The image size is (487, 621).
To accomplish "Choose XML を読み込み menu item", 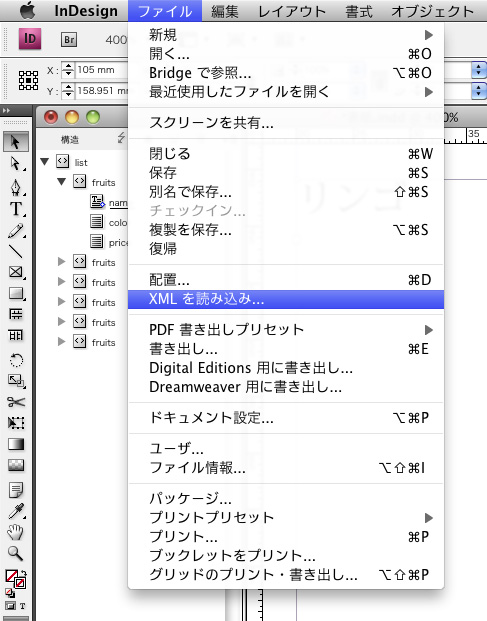I will pyautogui.click(x=286, y=299).
